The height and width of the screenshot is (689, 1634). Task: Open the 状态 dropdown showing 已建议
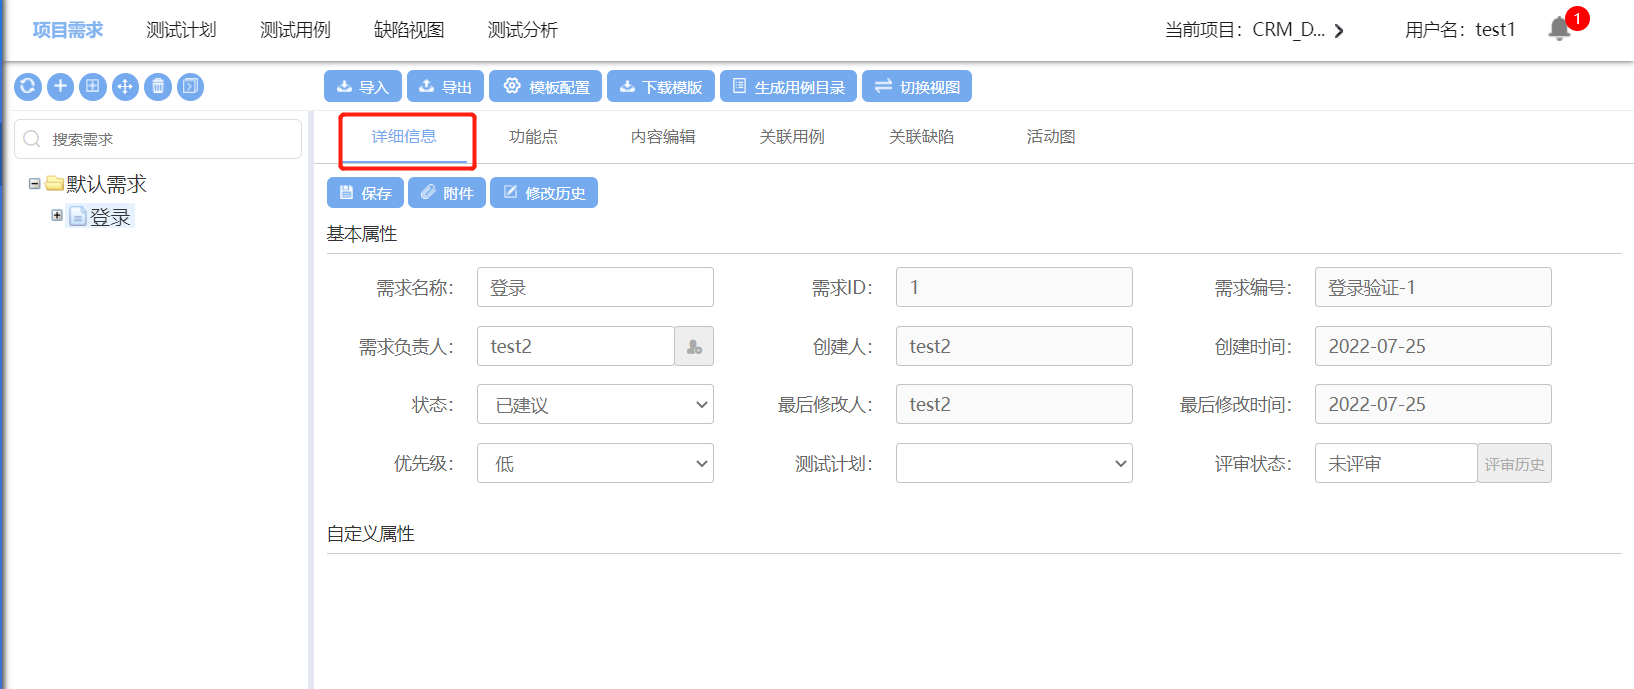pos(595,405)
